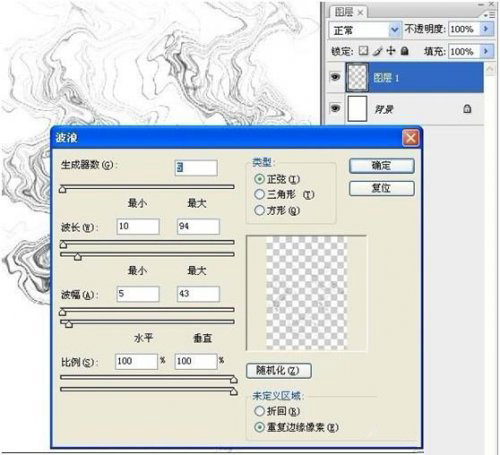Click the wave filter preview image

pyautogui.click(x=306, y=293)
